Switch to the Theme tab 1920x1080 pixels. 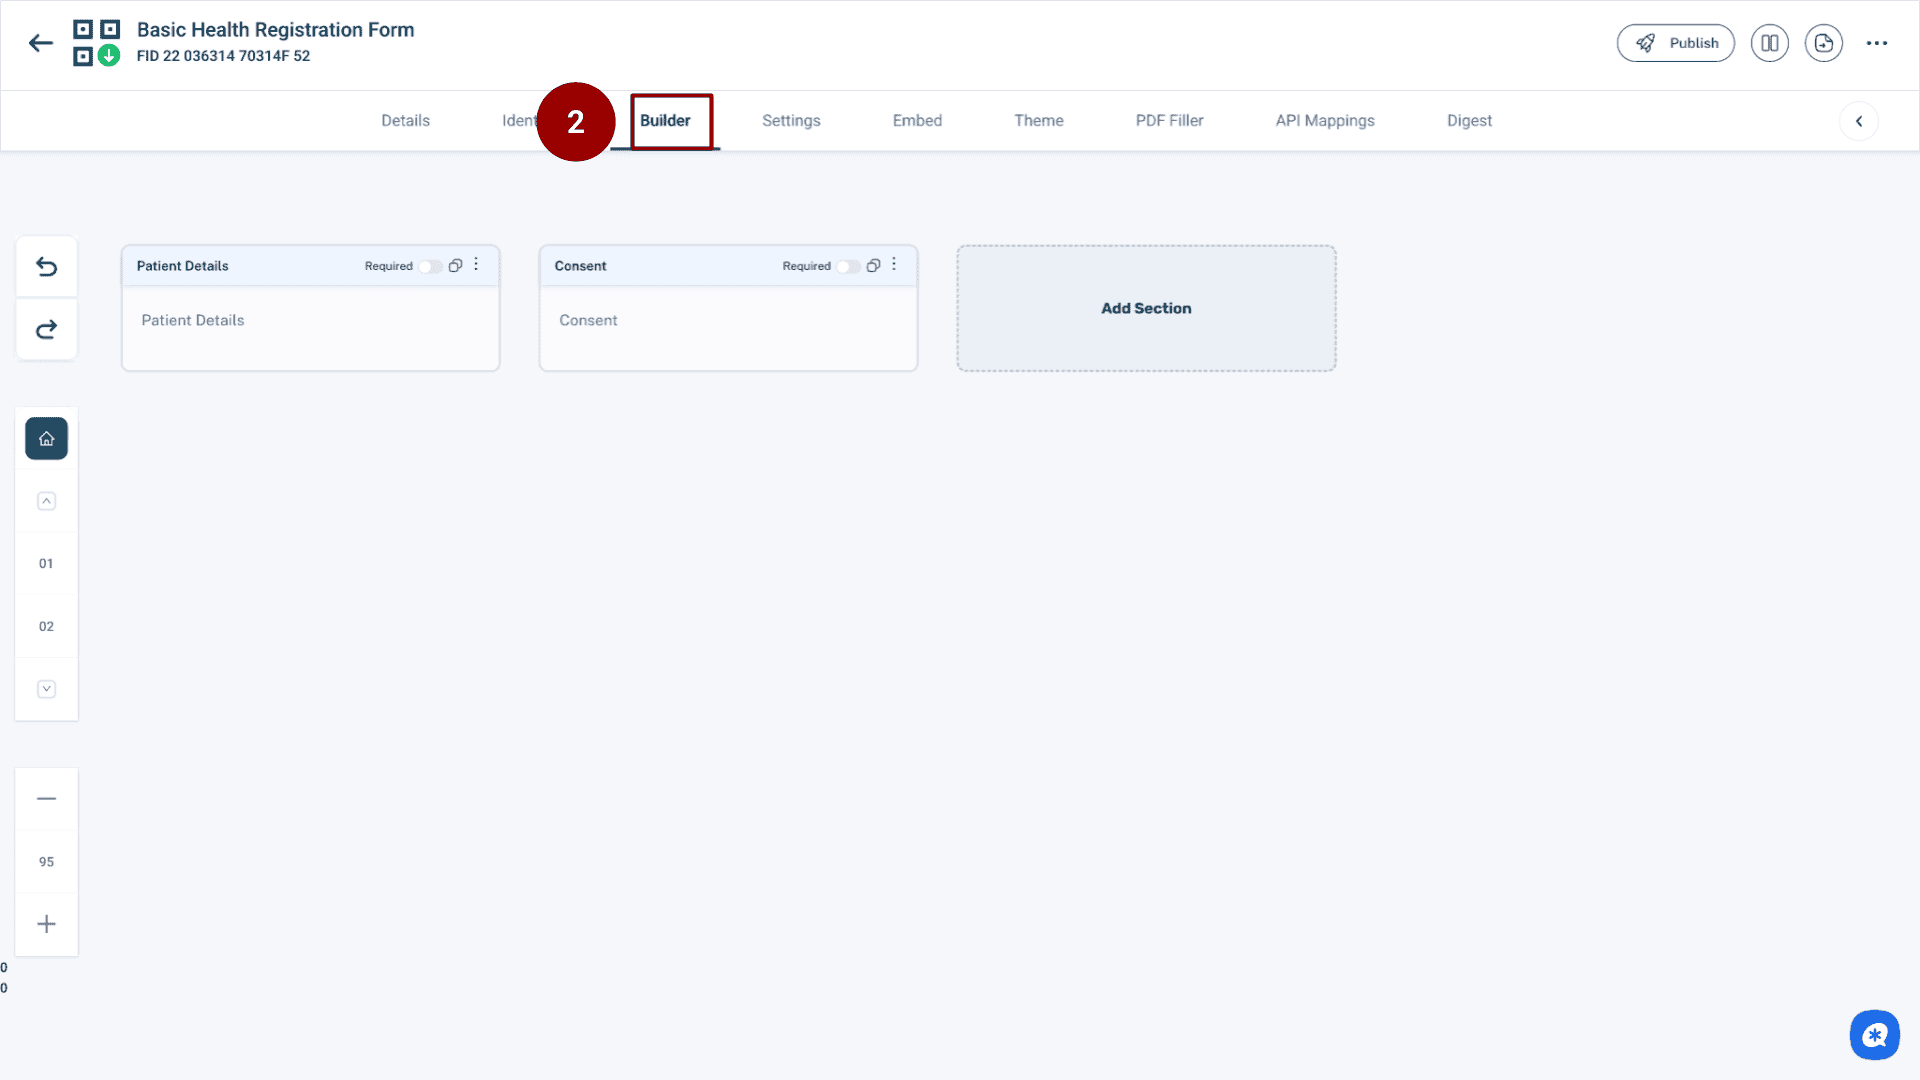tap(1039, 120)
